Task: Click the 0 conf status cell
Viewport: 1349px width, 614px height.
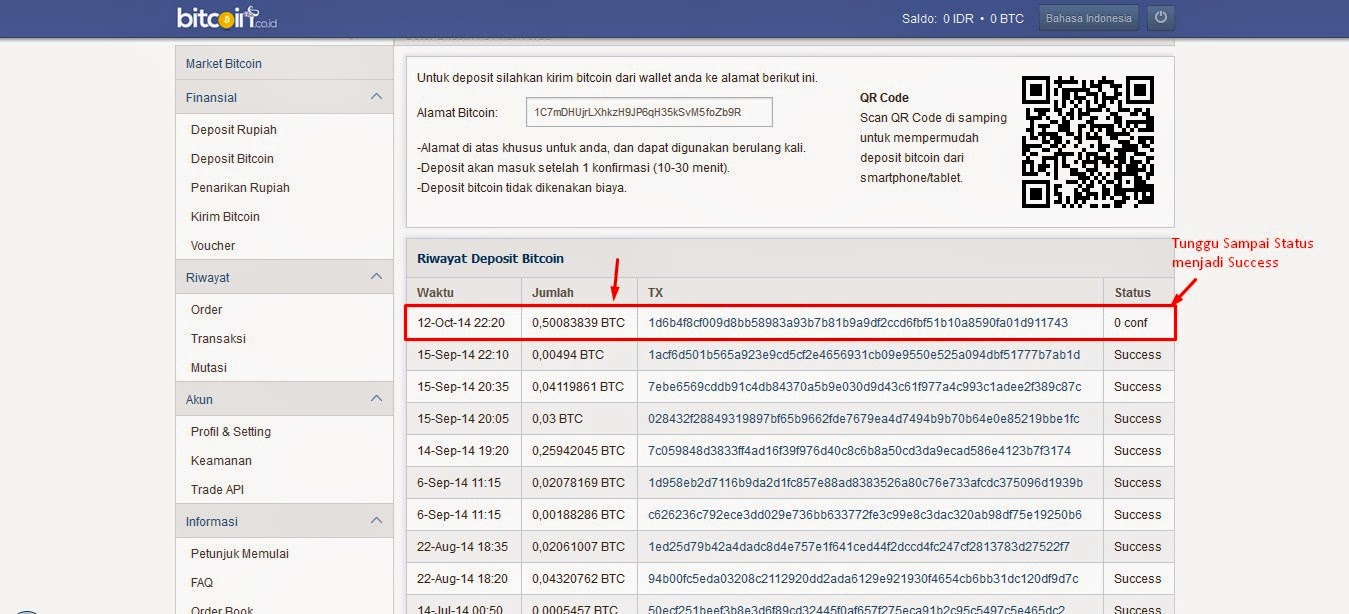Action: tap(1131, 323)
